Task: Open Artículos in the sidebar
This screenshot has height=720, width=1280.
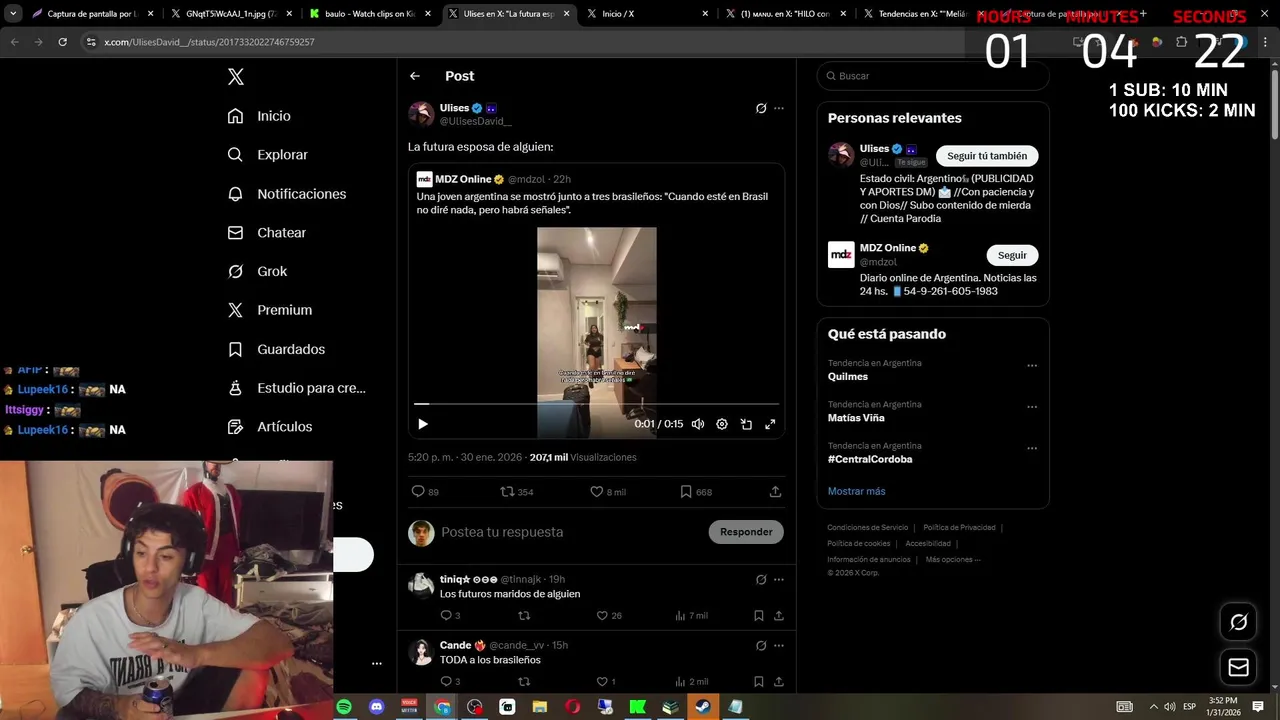Action: click(269, 427)
